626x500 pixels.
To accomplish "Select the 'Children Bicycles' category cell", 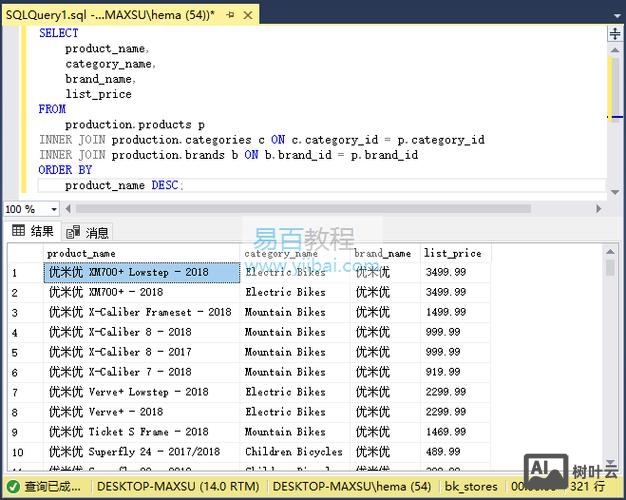I will 295,452.
